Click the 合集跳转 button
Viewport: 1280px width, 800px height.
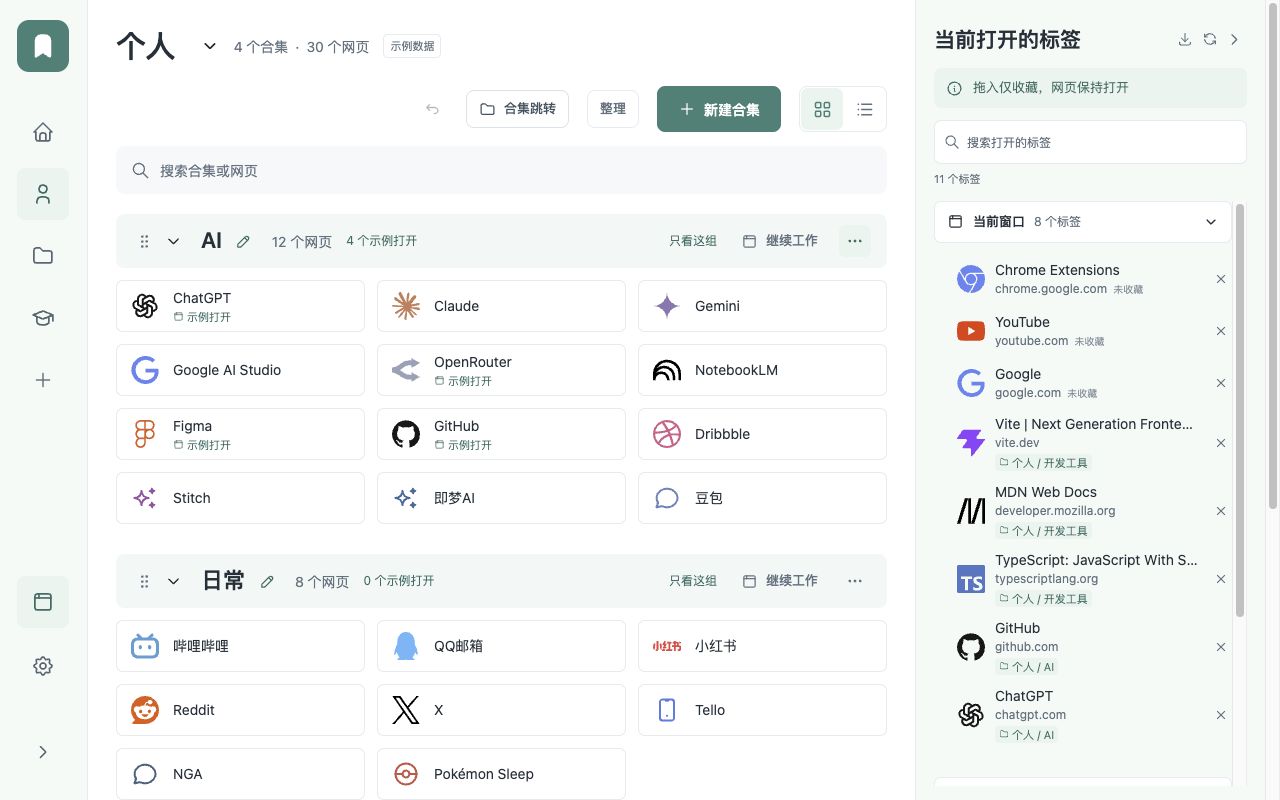pyautogui.click(x=517, y=109)
